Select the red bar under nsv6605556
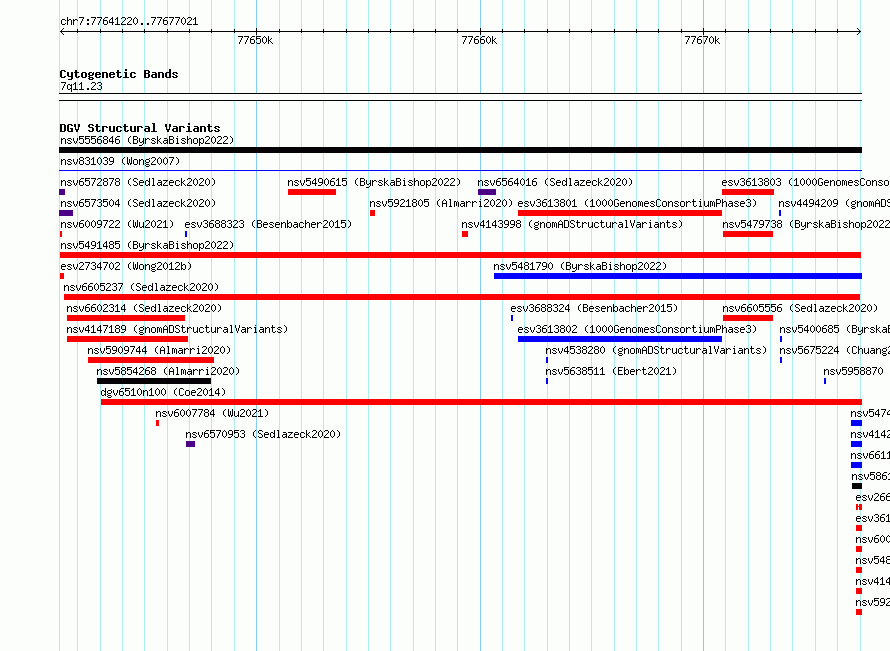The image size is (890, 651). click(x=748, y=318)
